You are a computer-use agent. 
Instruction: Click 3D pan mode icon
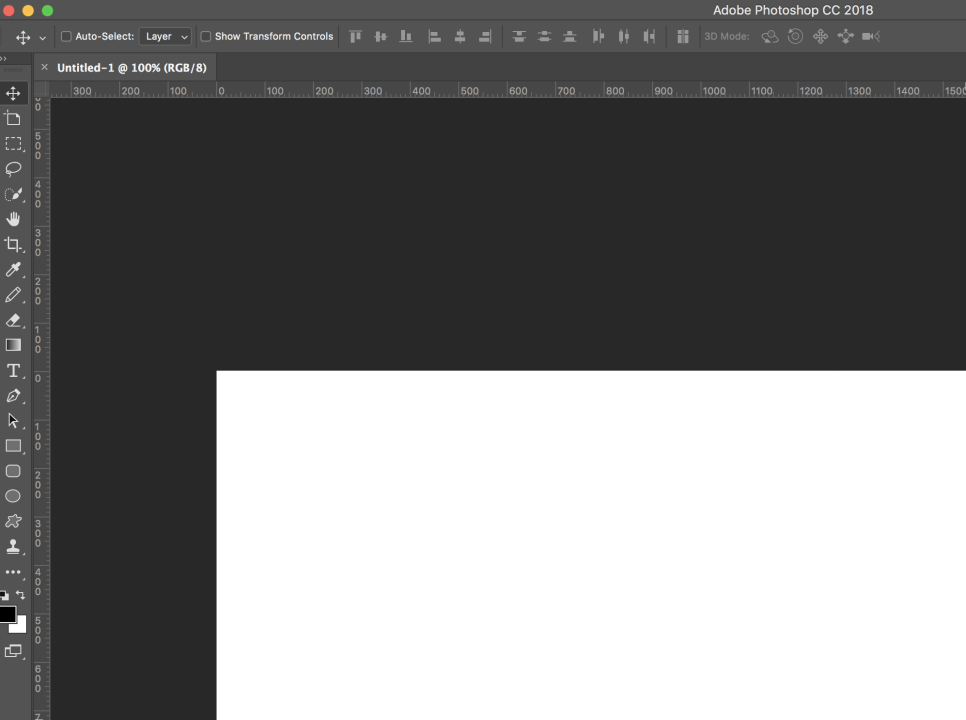click(821, 36)
